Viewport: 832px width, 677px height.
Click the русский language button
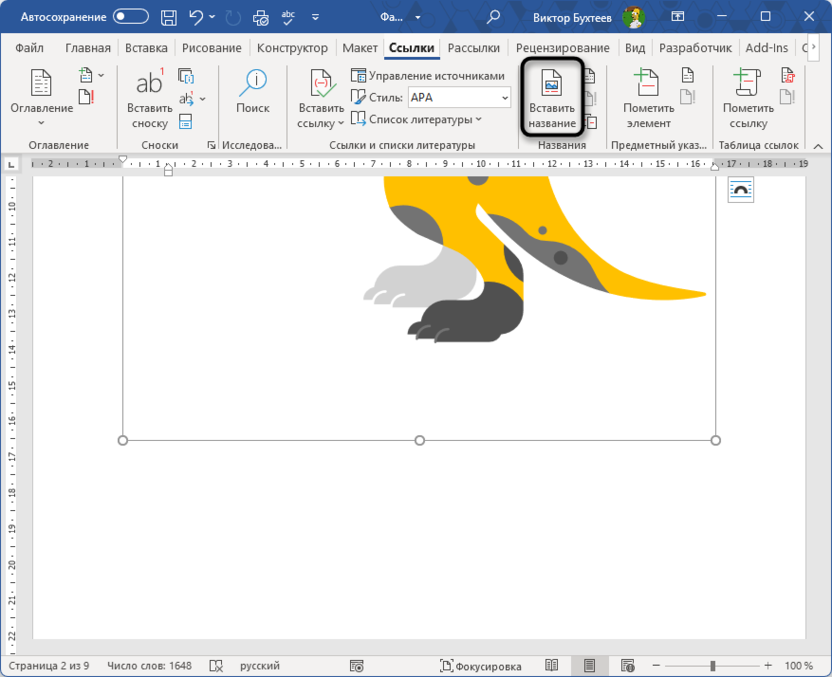259,666
